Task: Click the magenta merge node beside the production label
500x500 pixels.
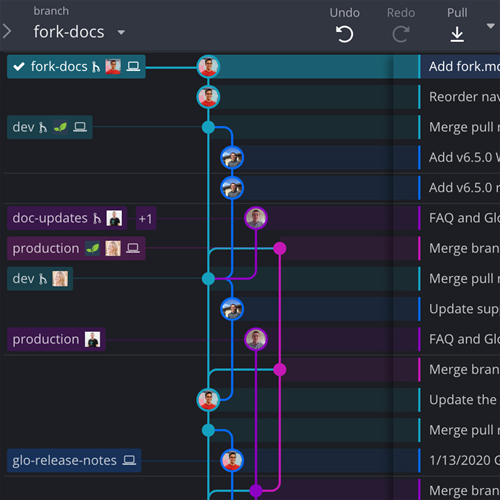Action: tap(280, 248)
